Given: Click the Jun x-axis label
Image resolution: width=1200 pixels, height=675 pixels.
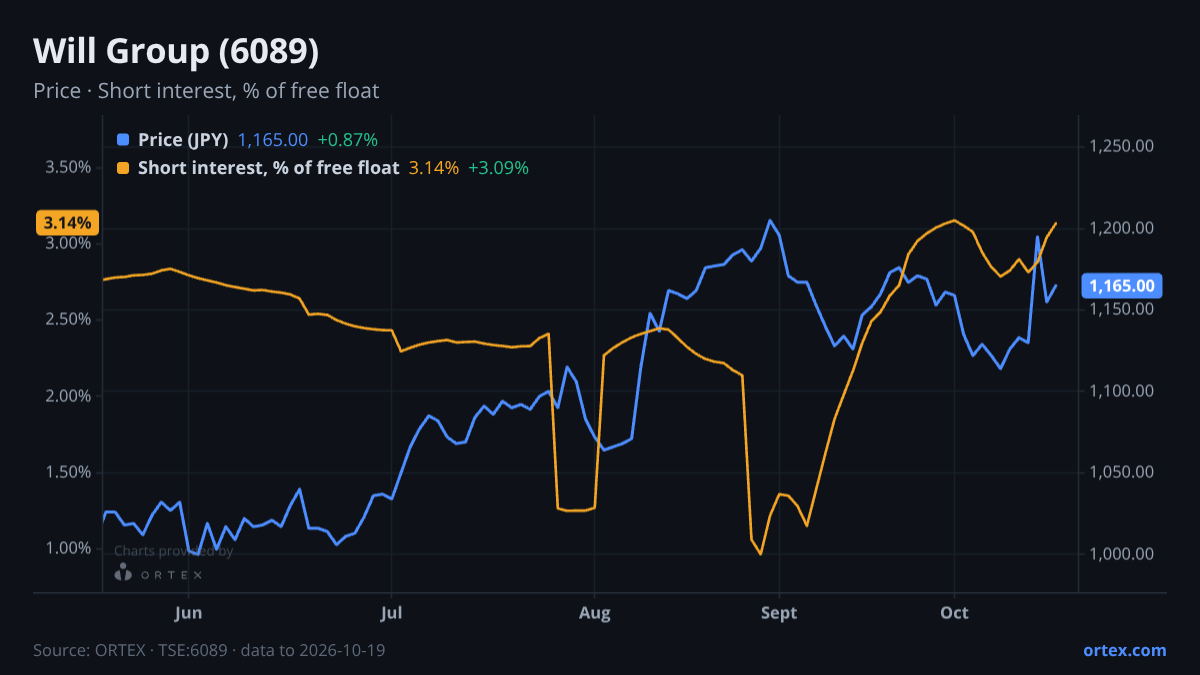Looking at the screenshot, I should [188, 613].
